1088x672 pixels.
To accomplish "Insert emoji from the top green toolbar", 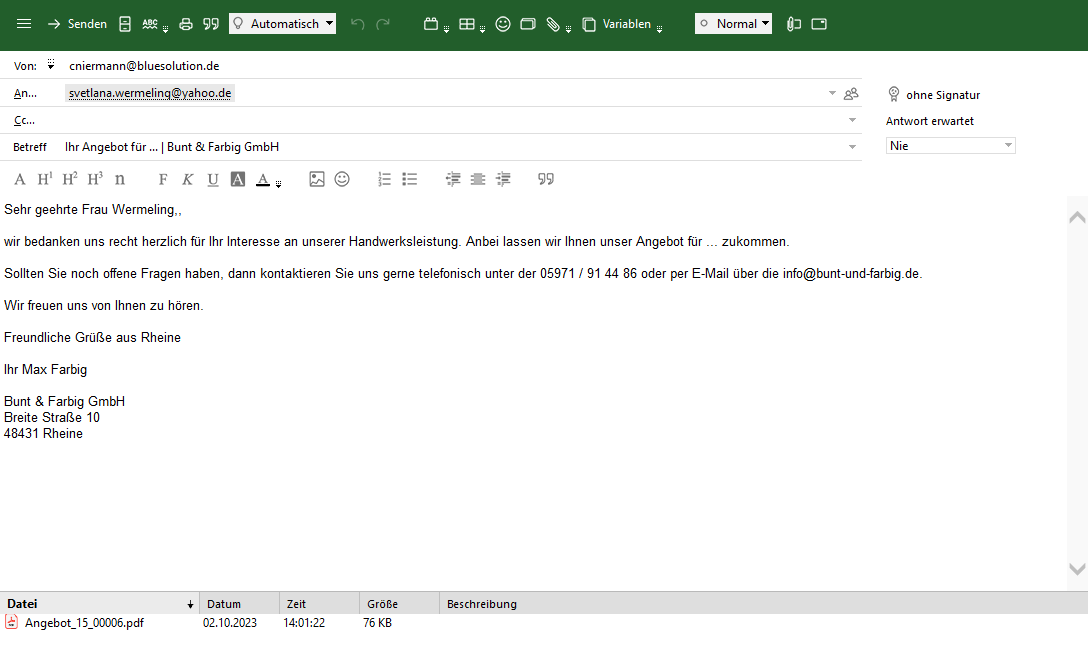I will click(x=503, y=24).
